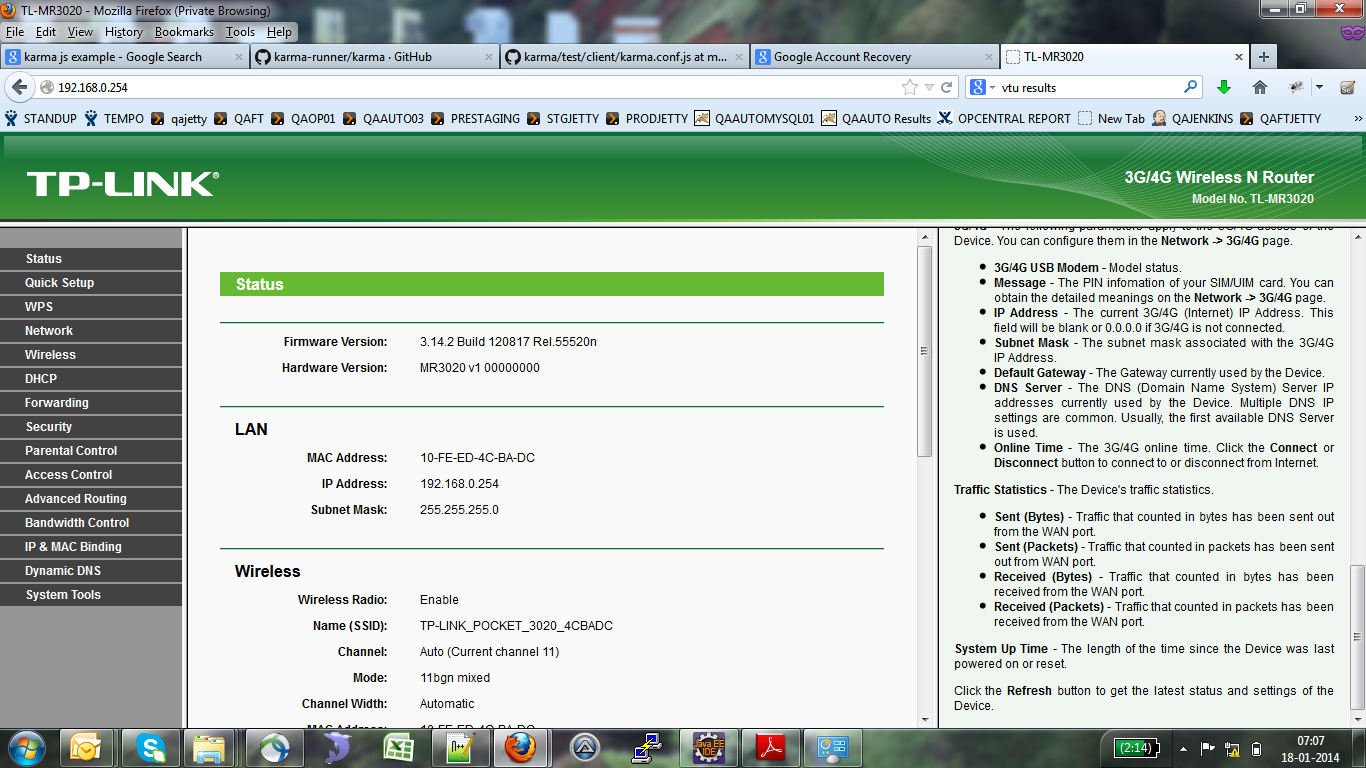Image resolution: width=1366 pixels, height=768 pixels.
Task: Go to the Firefox home page icon
Action: [x=1260, y=87]
